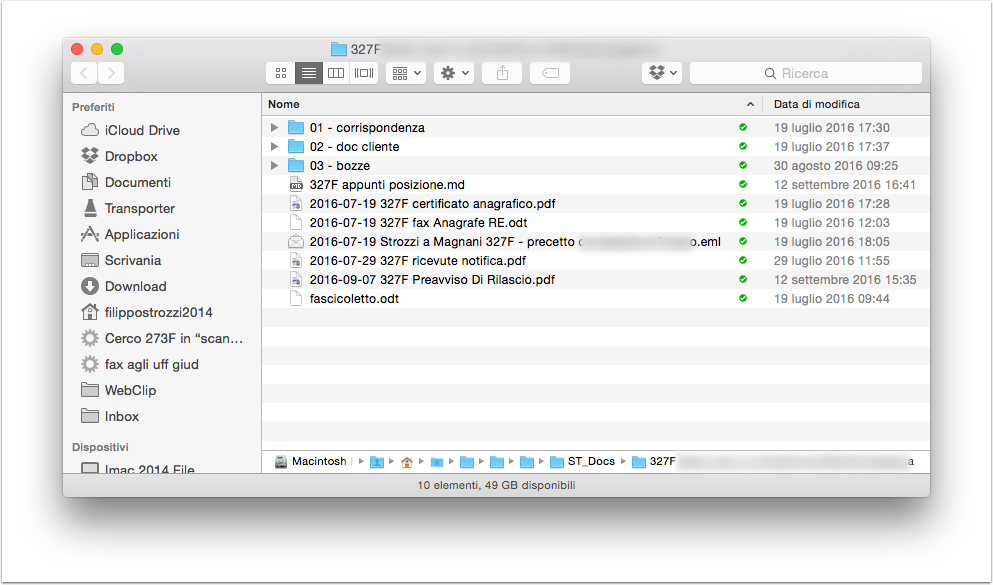
Task: Click the 327F folder icon in title bar
Action: pos(339,49)
